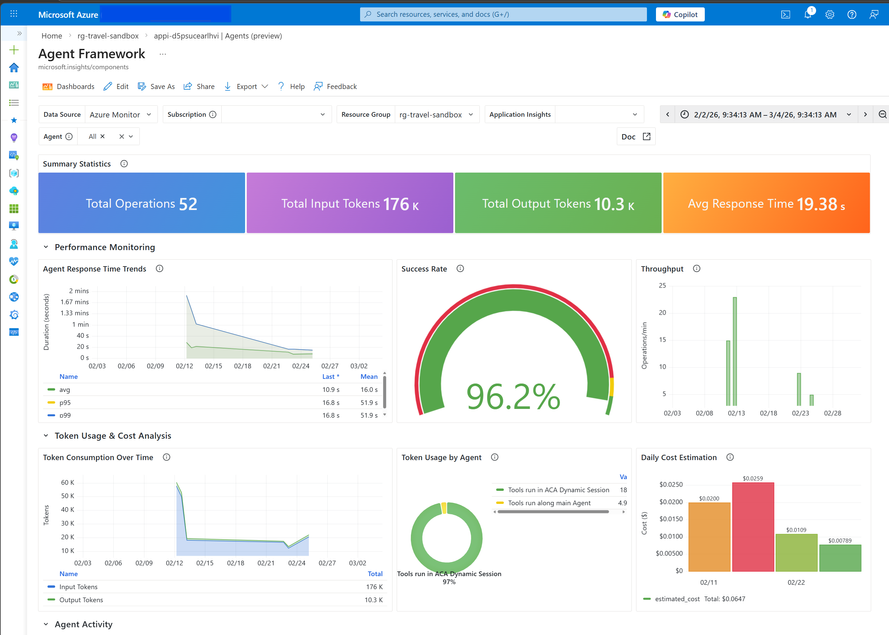889x635 pixels.
Task: Remove the All tag from the Agent filter
Action: tap(103, 137)
